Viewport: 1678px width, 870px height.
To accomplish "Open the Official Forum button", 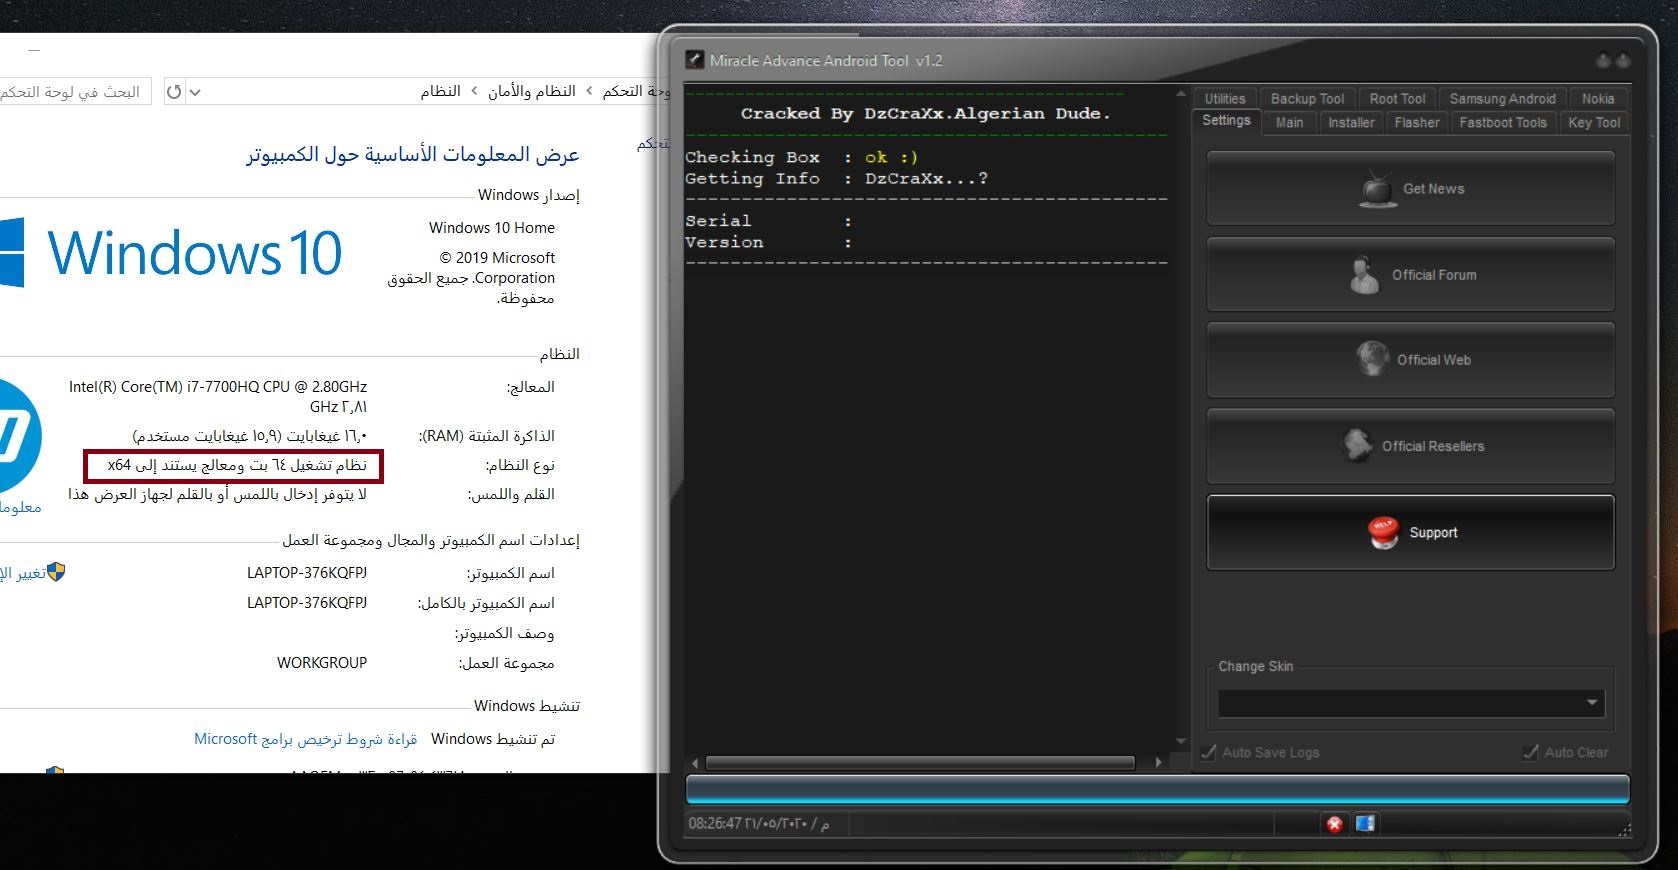I will click(1411, 275).
